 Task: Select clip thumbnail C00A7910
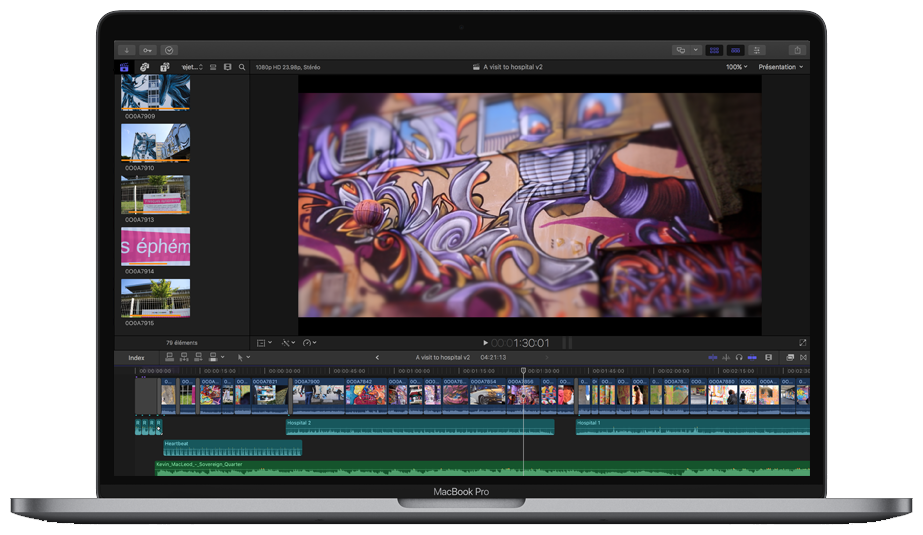point(155,142)
